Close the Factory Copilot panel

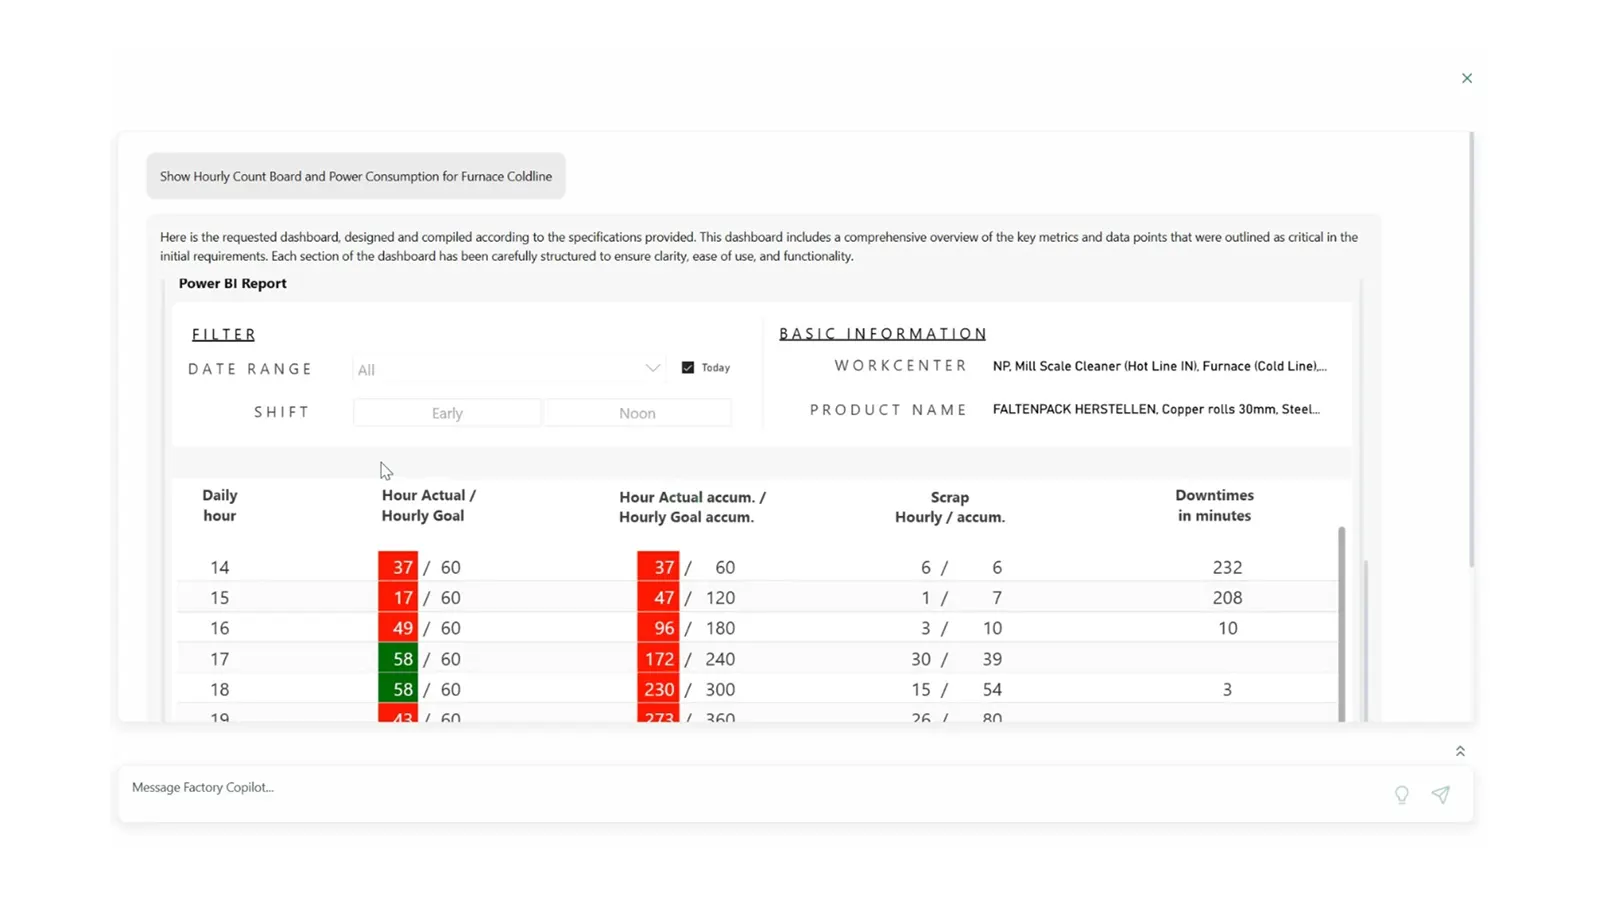(x=1467, y=78)
